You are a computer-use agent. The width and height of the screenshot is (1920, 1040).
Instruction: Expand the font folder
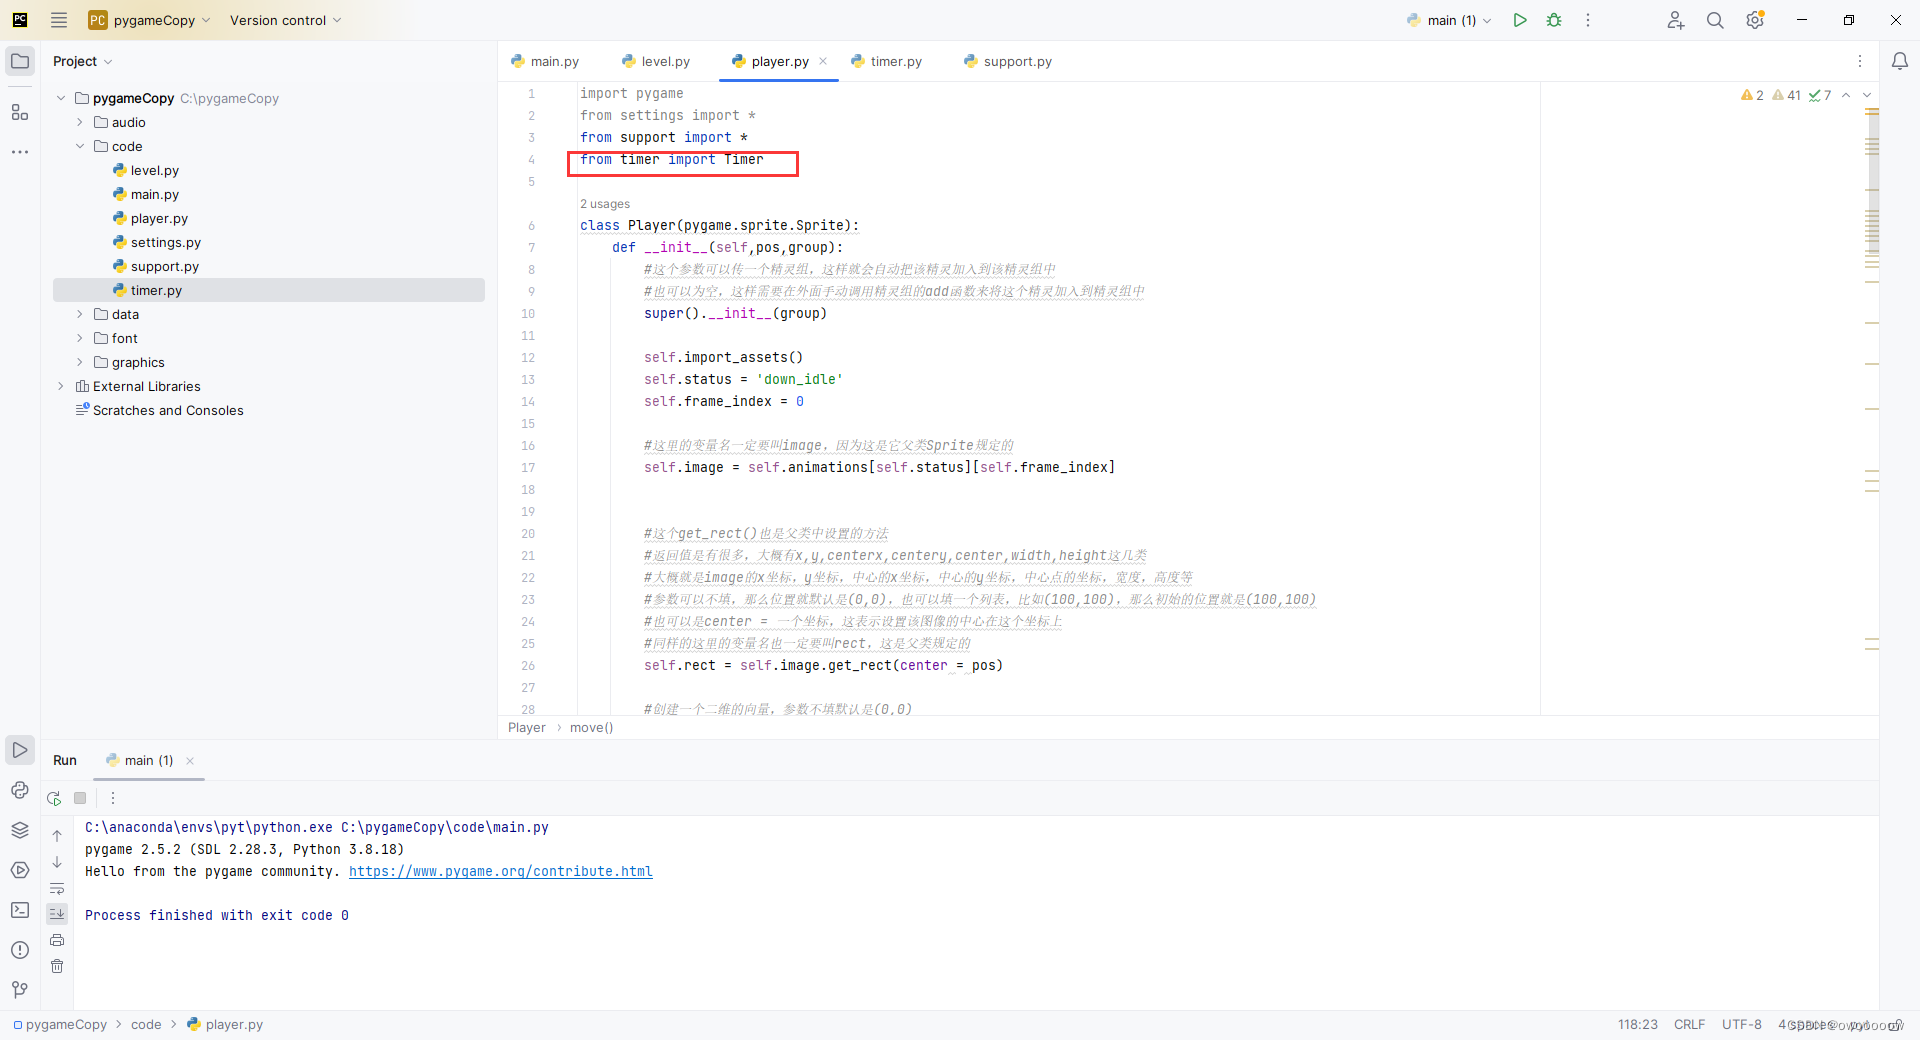[80, 338]
